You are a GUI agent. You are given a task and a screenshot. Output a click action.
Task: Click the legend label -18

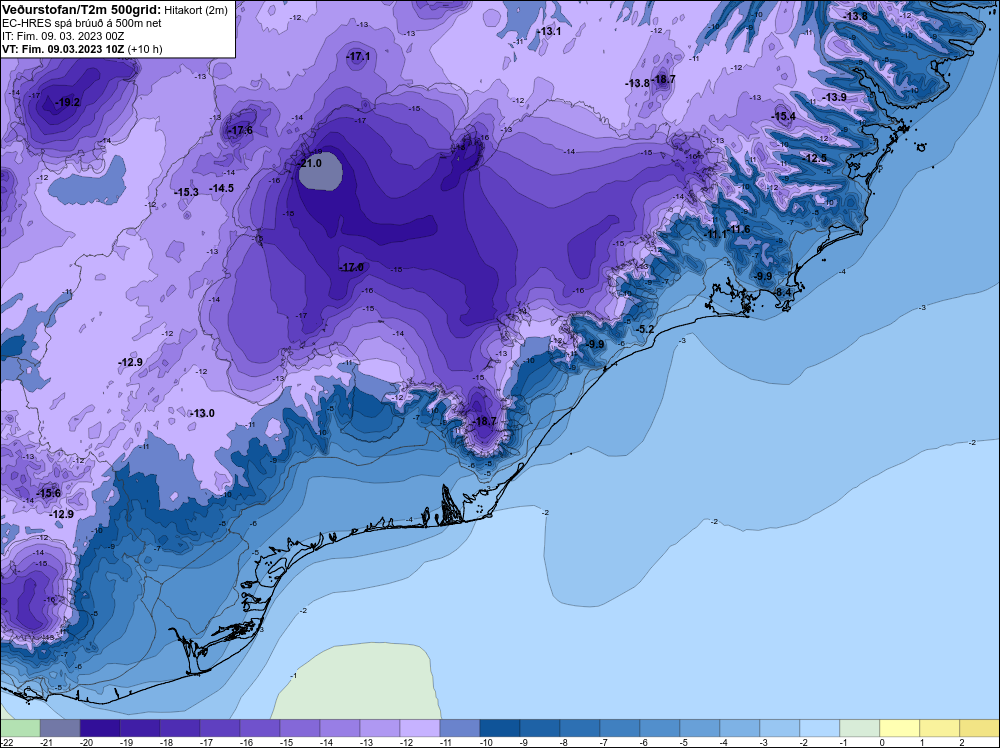(166, 742)
